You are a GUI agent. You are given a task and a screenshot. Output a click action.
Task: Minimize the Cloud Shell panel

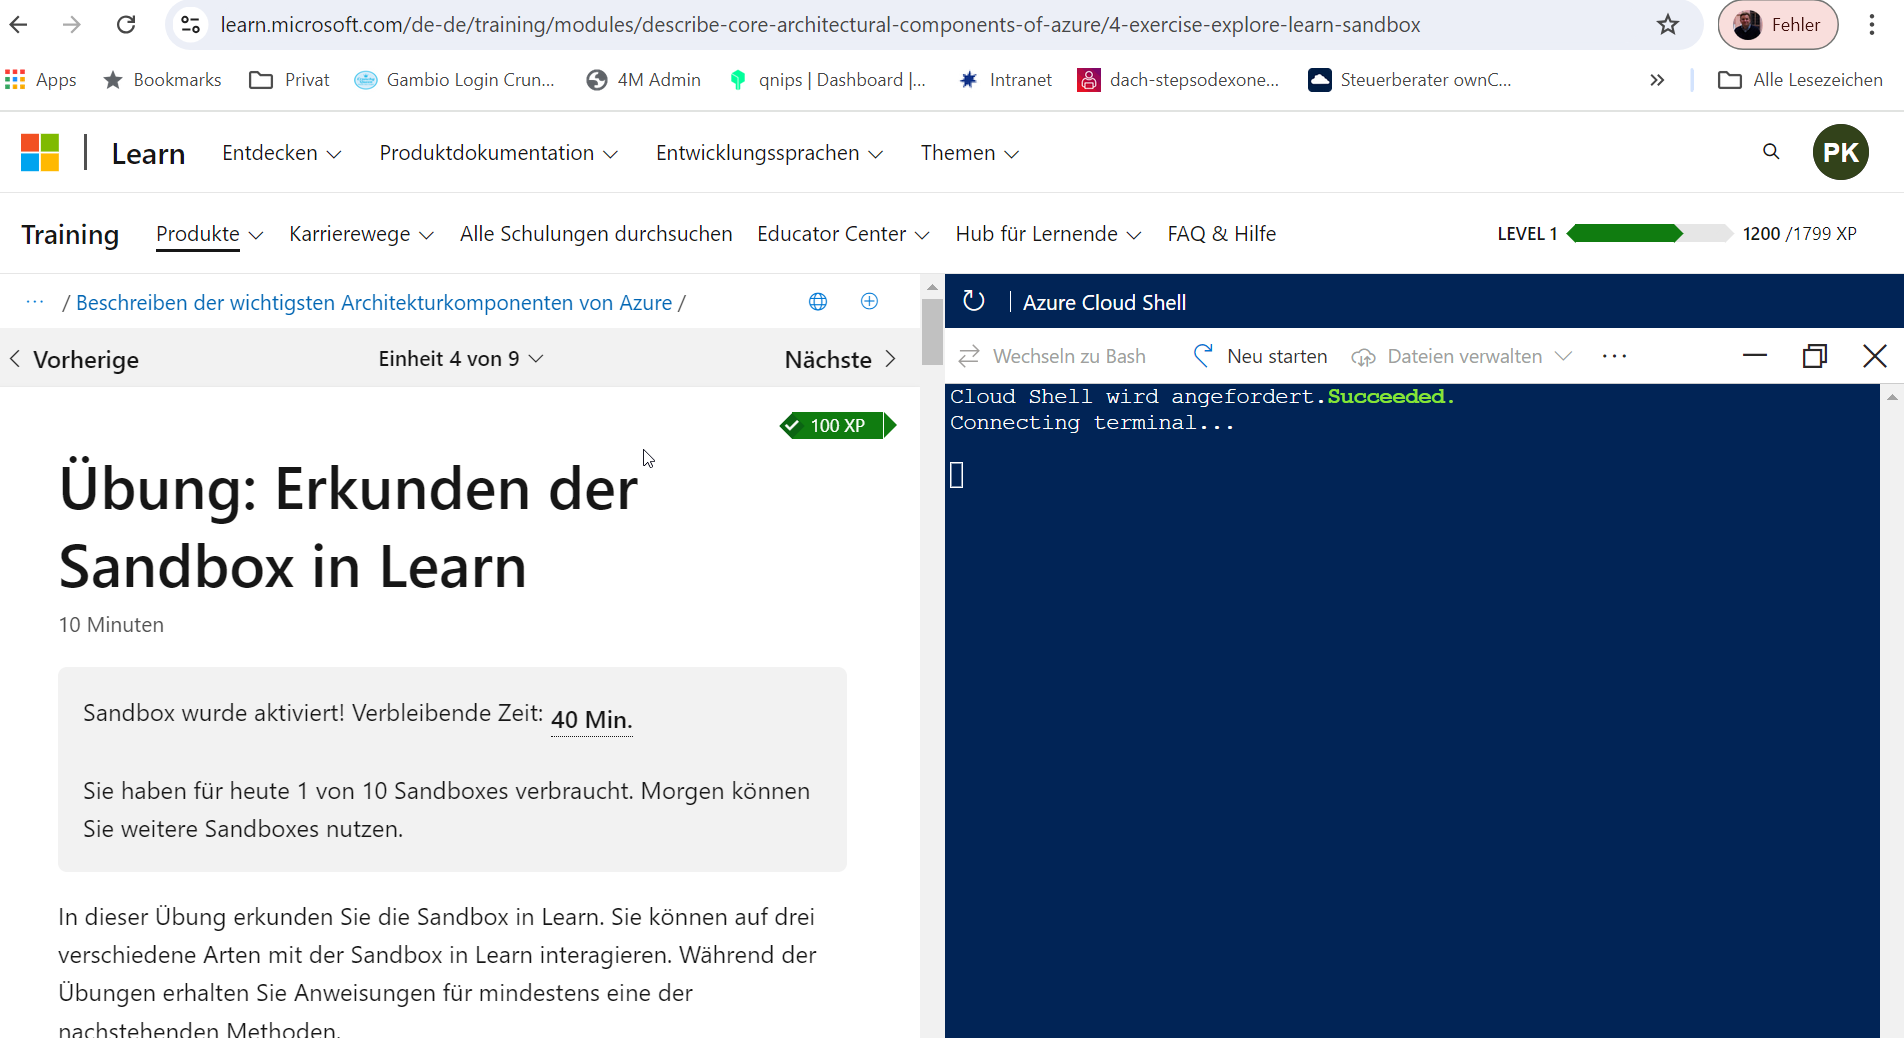tap(1755, 356)
